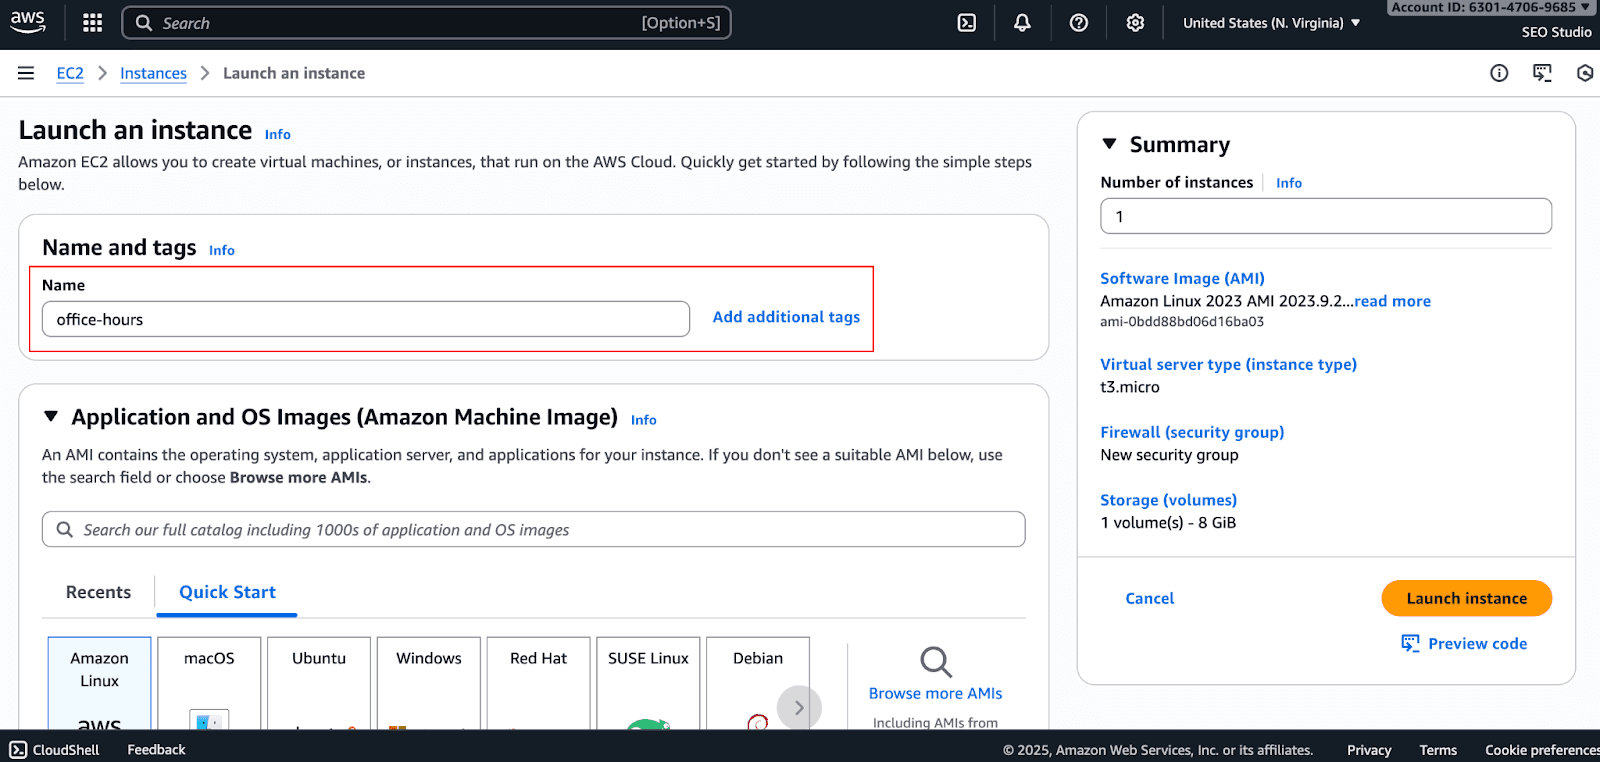Go to EC2 breadcrumb link
1600x762 pixels.
70,73
